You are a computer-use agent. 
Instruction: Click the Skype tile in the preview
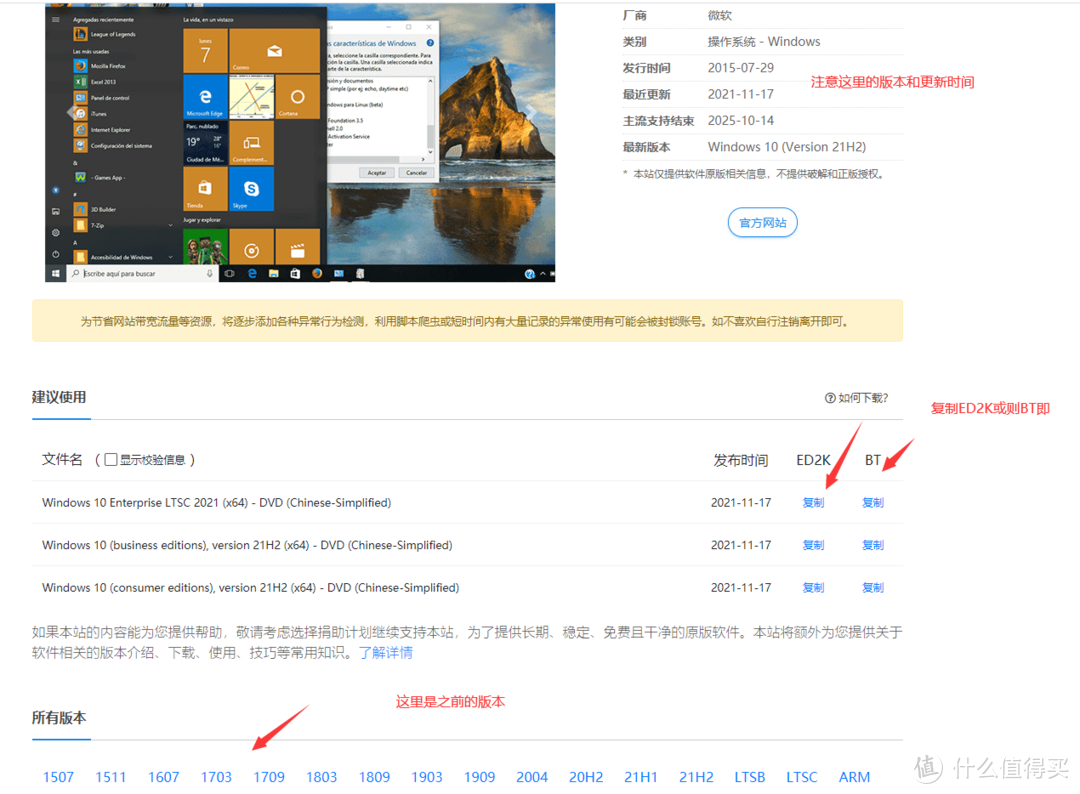pos(251,189)
